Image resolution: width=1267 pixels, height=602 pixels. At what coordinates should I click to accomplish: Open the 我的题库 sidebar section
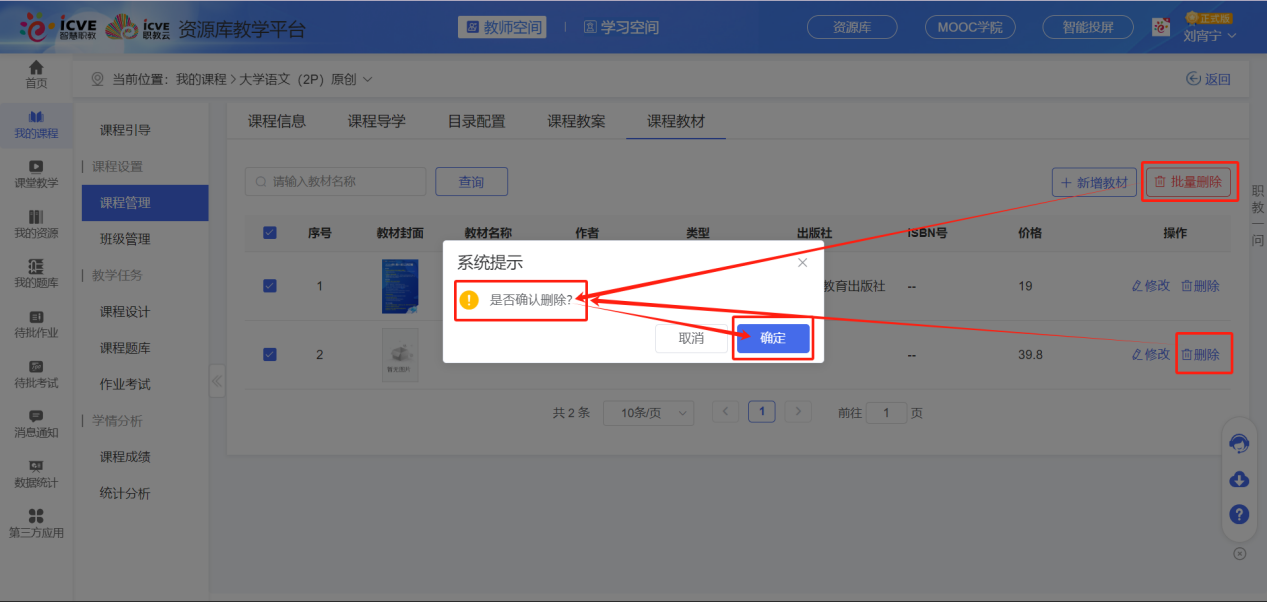point(36,272)
